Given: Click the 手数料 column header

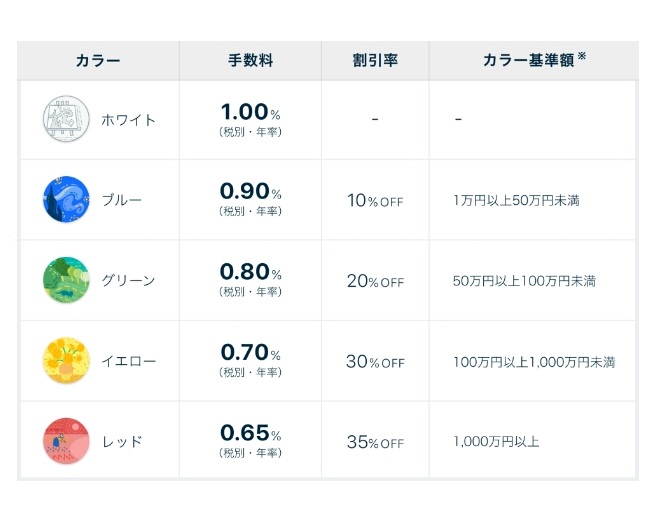Looking at the screenshot, I should pyautogui.click(x=250, y=60).
